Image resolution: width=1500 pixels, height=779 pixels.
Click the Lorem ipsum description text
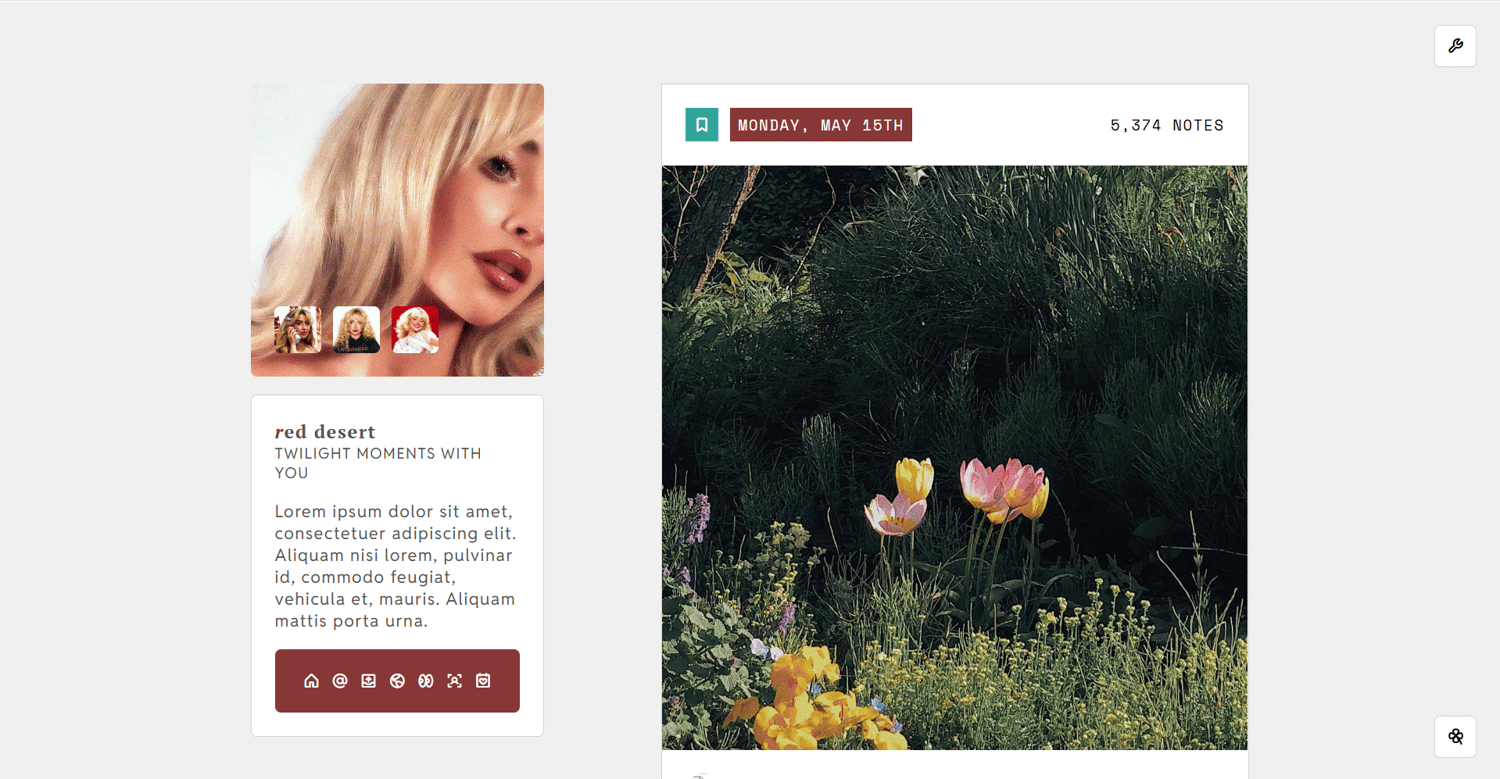[x=396, y=566]
